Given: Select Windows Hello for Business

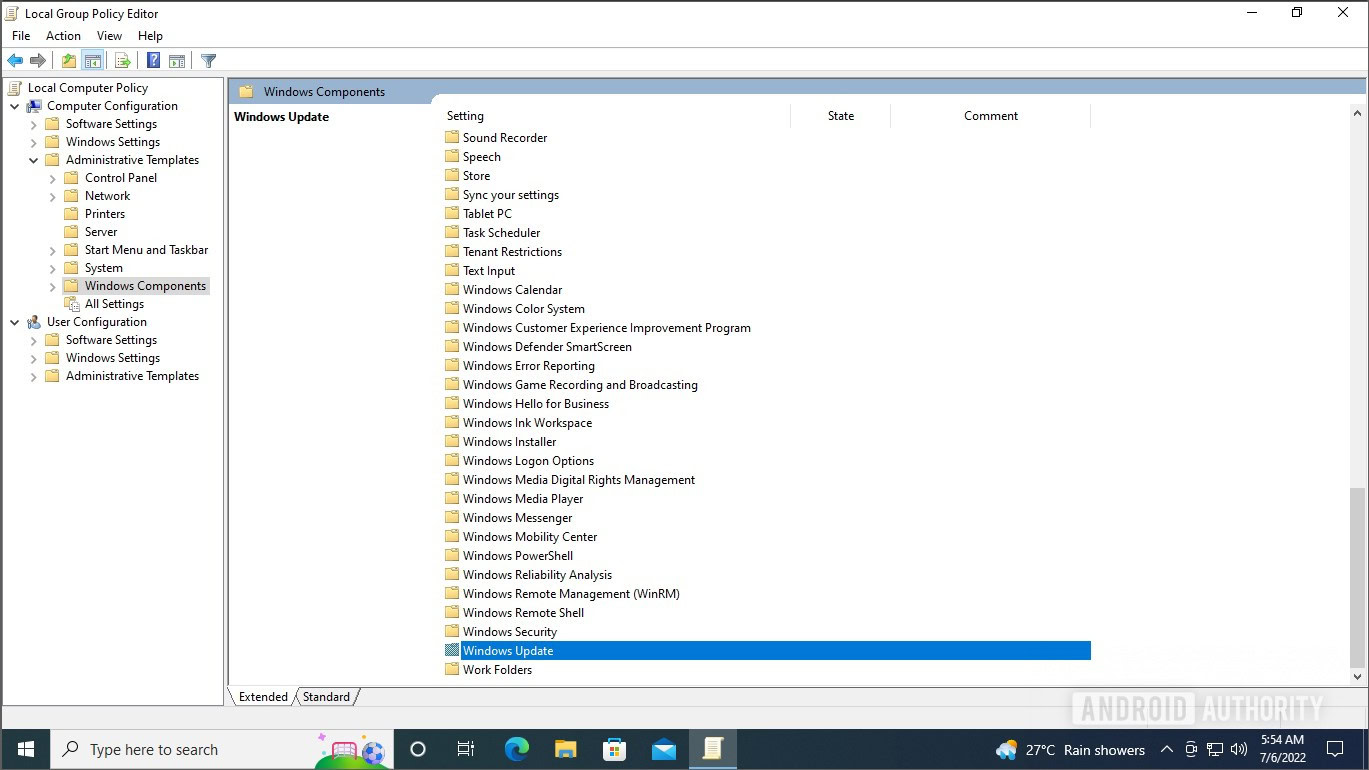Looking at the screenshot, I should 535,404.
